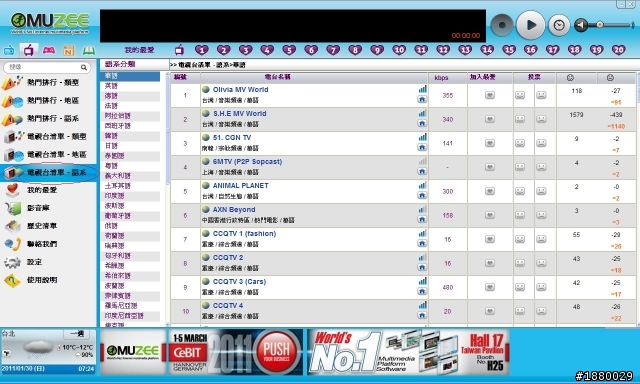Screen dimensions: 640x384
Task: Select favorite slot heart number 15
Action: [x=509, y=50]
